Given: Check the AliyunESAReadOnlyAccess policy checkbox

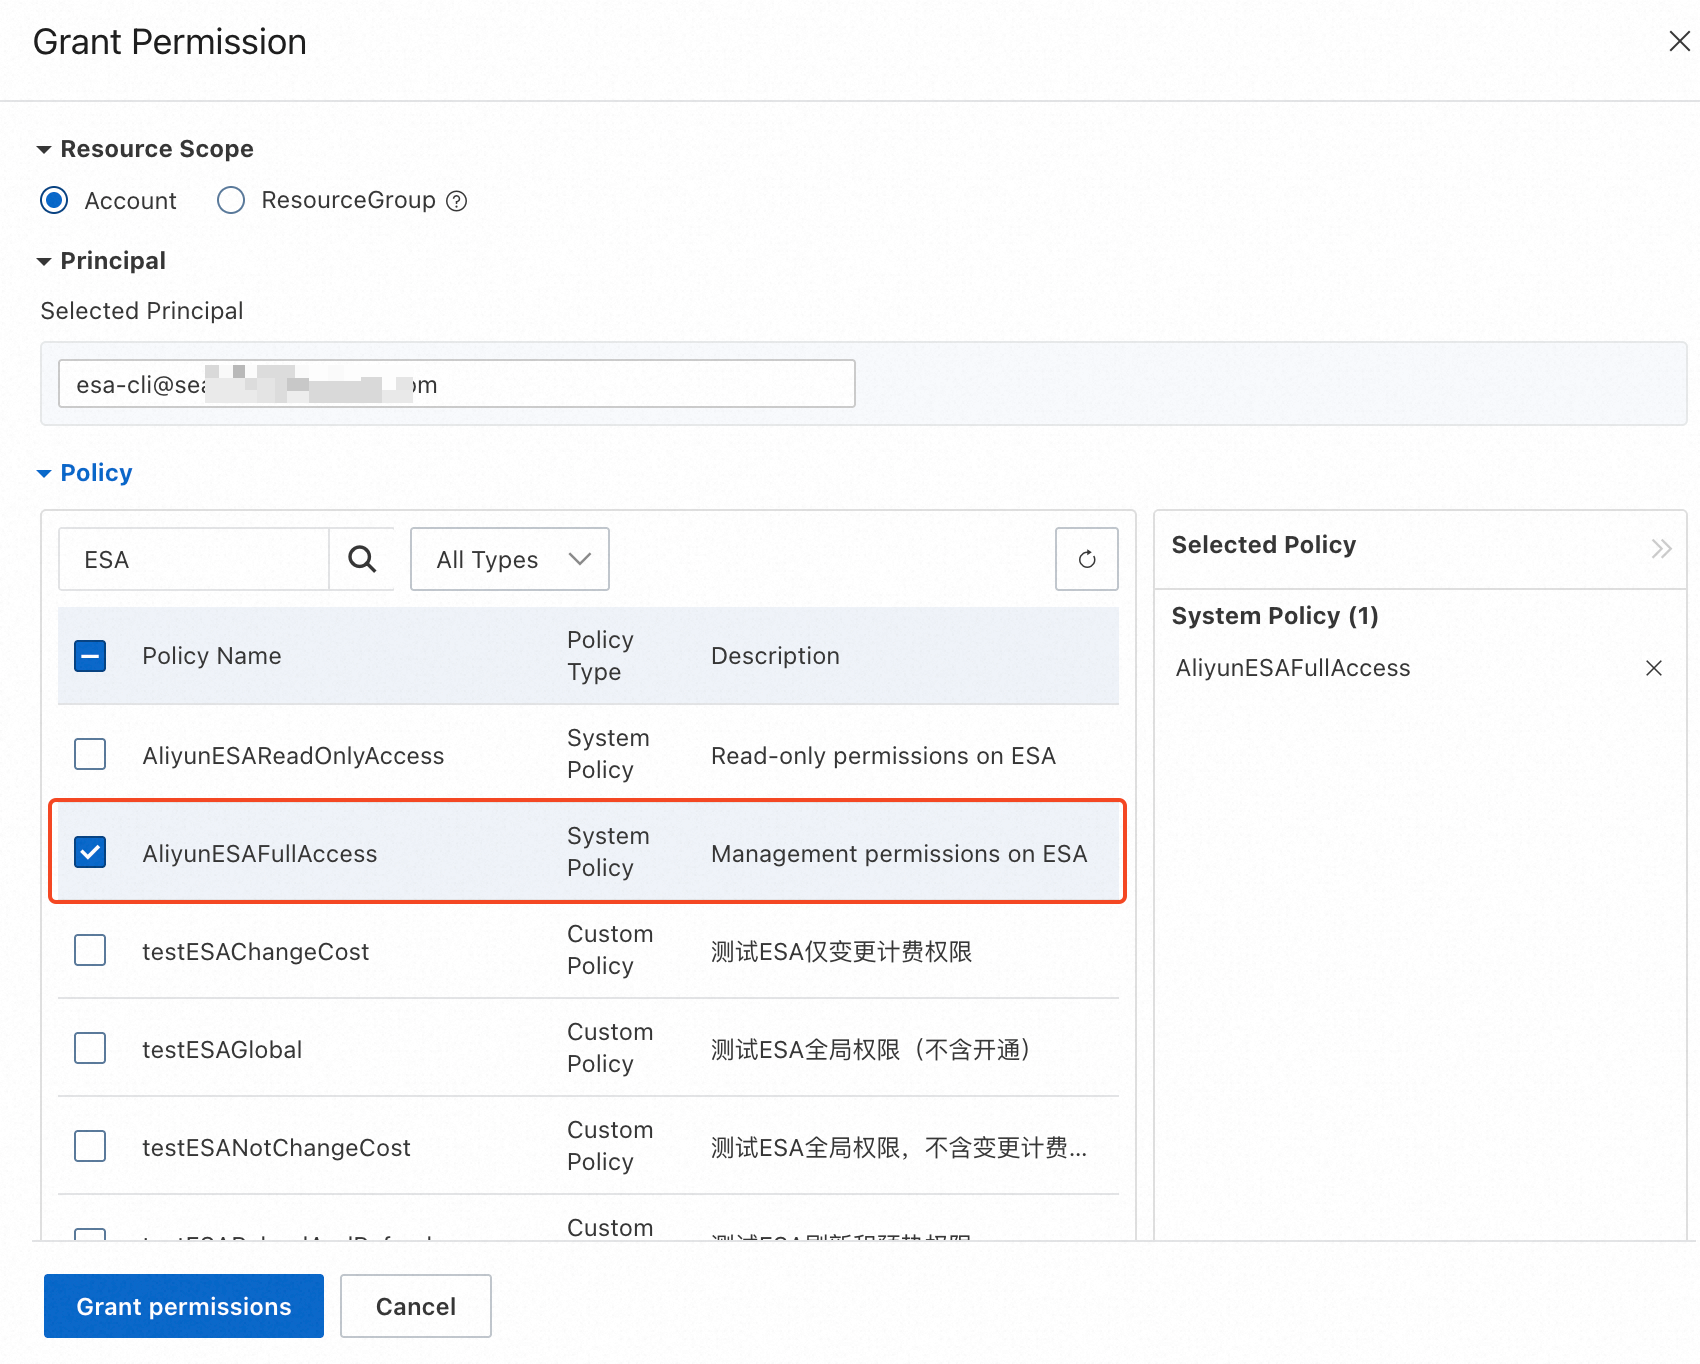Looking at the screenshot, I should click(90, 754).
